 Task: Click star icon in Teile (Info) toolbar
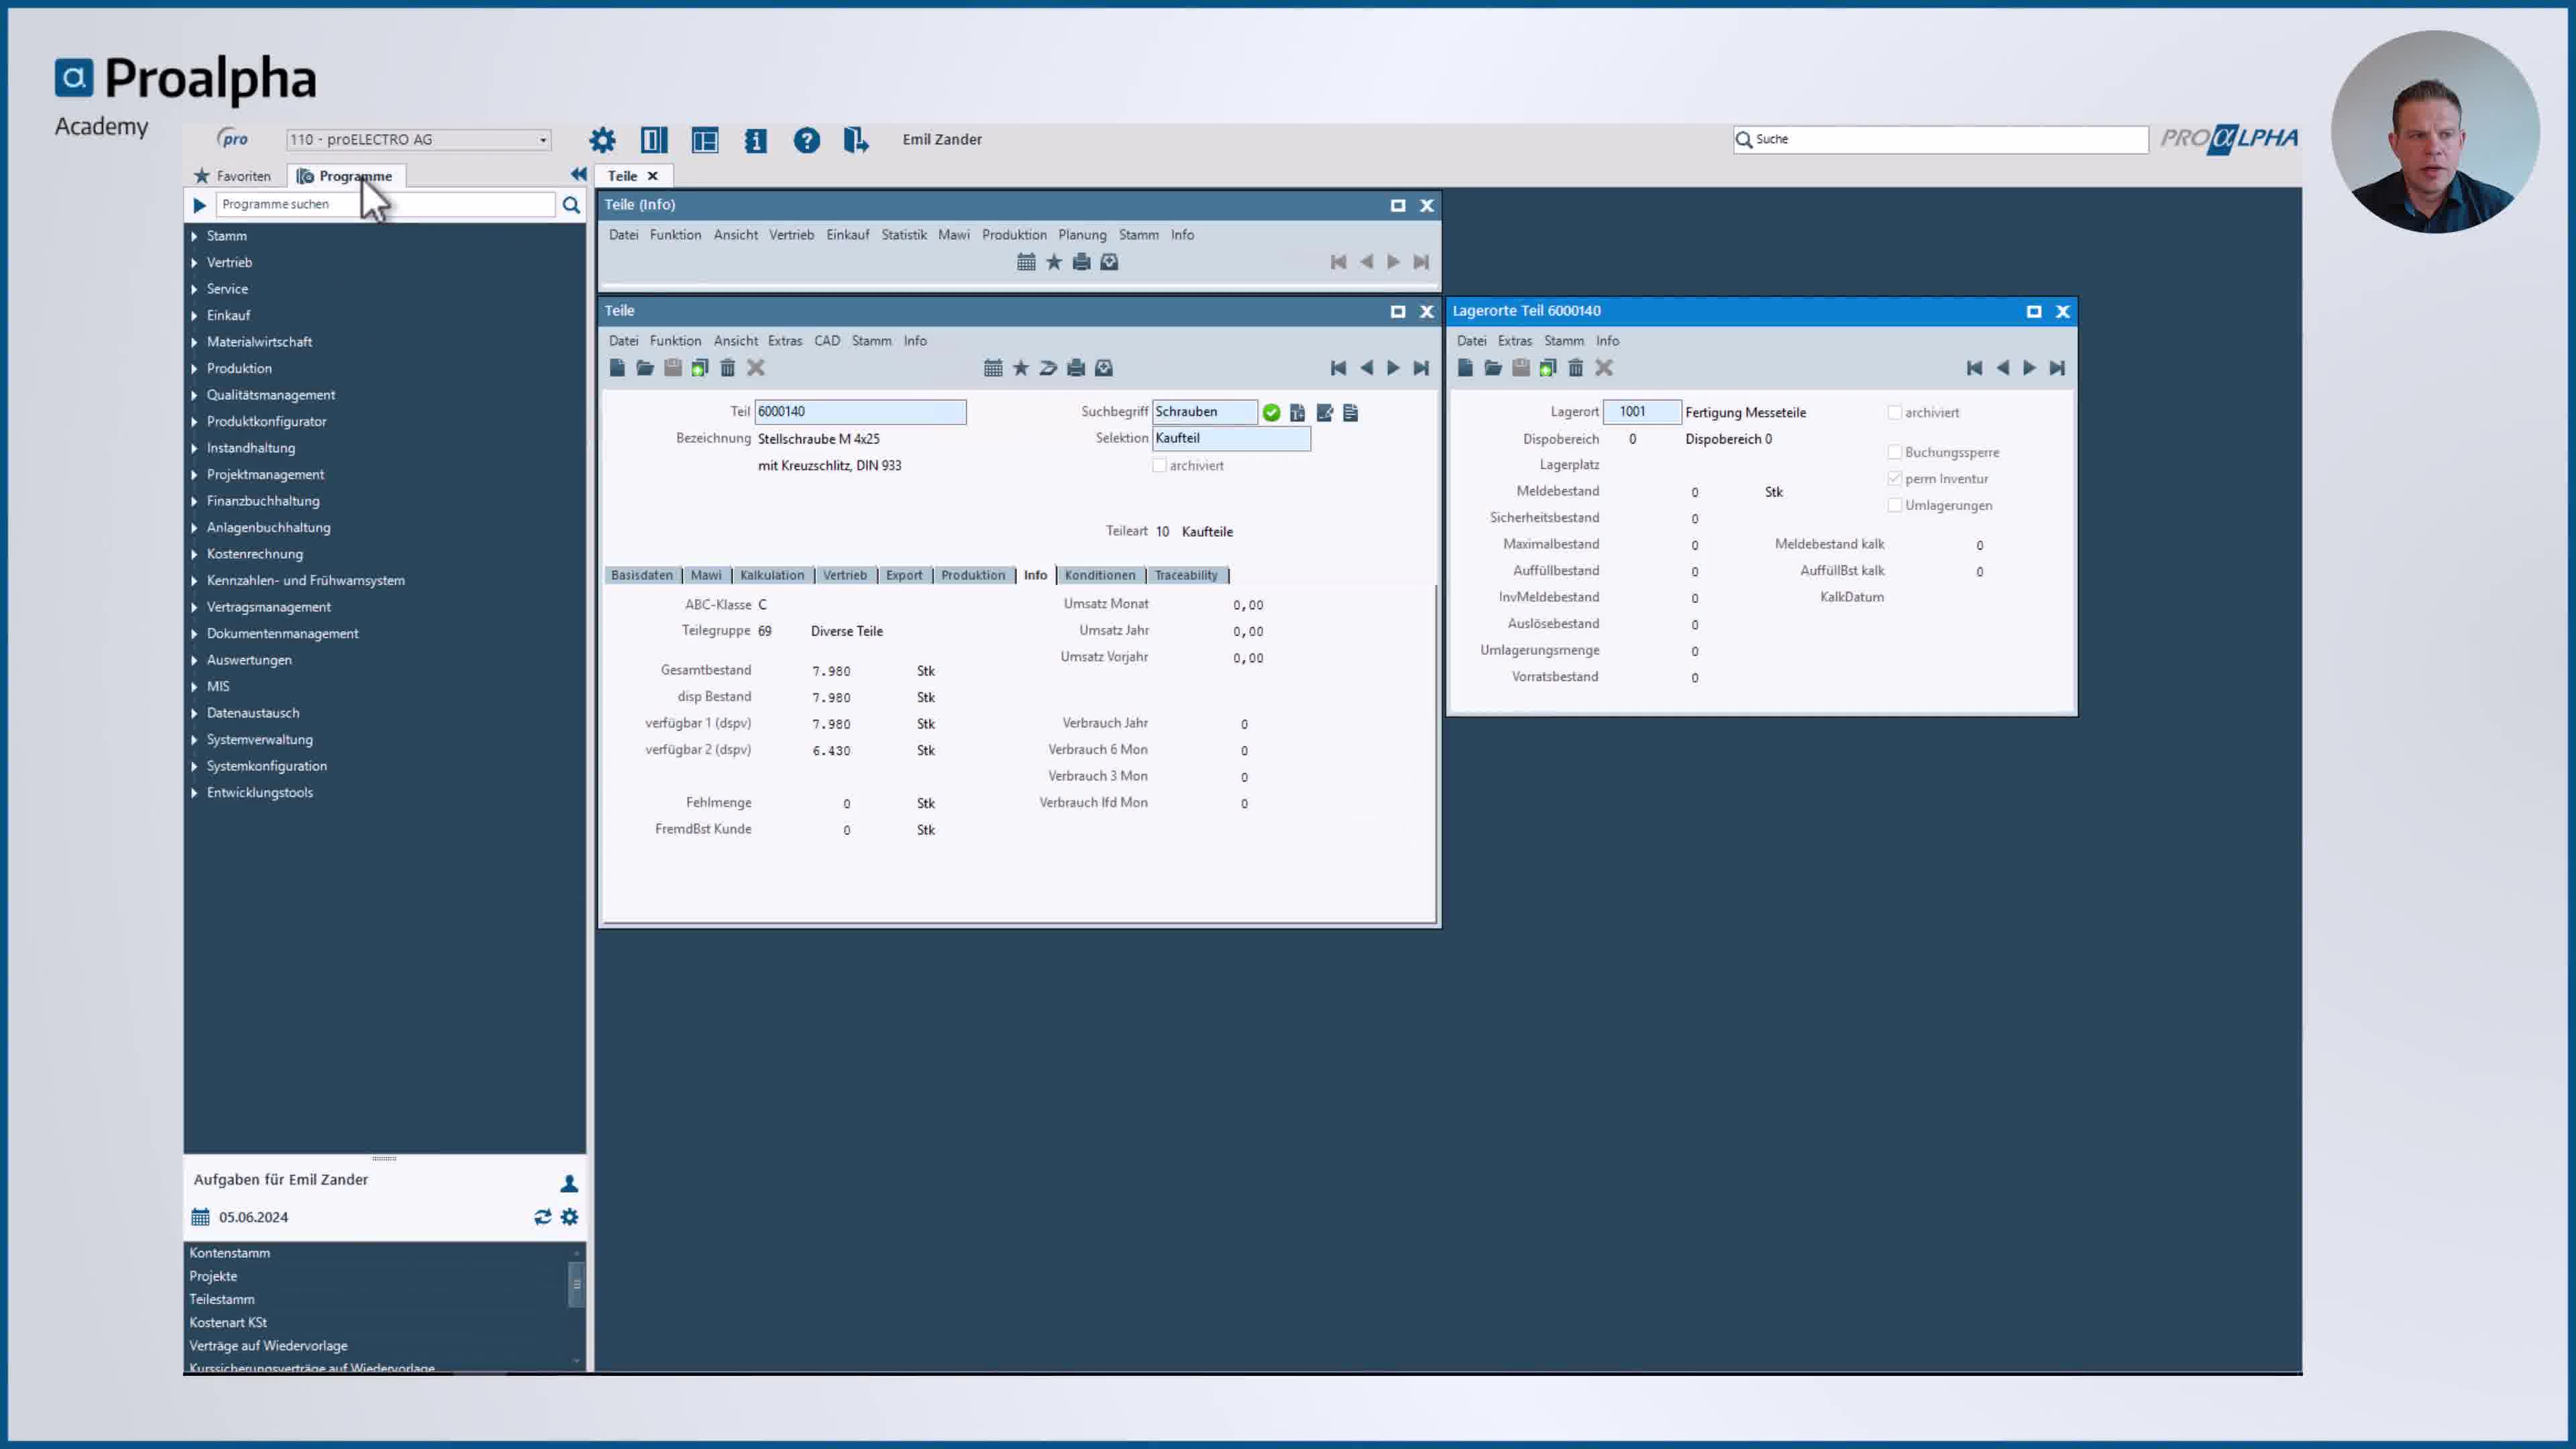tap(1054, 262)
